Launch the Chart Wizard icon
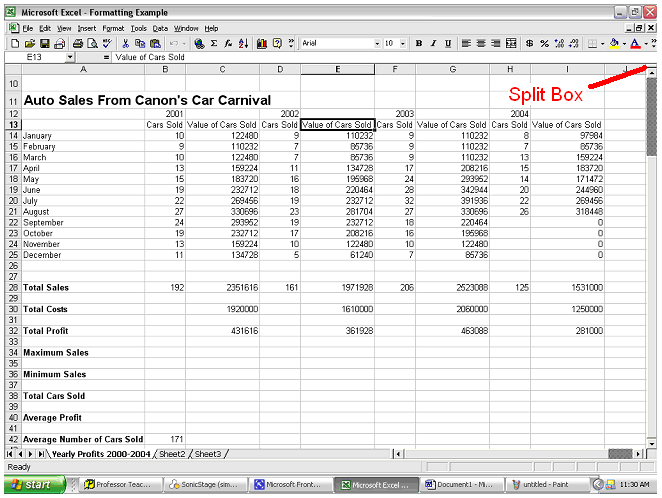Image resolution: width=662 pixels, height=498 pixels. point(262,44)
